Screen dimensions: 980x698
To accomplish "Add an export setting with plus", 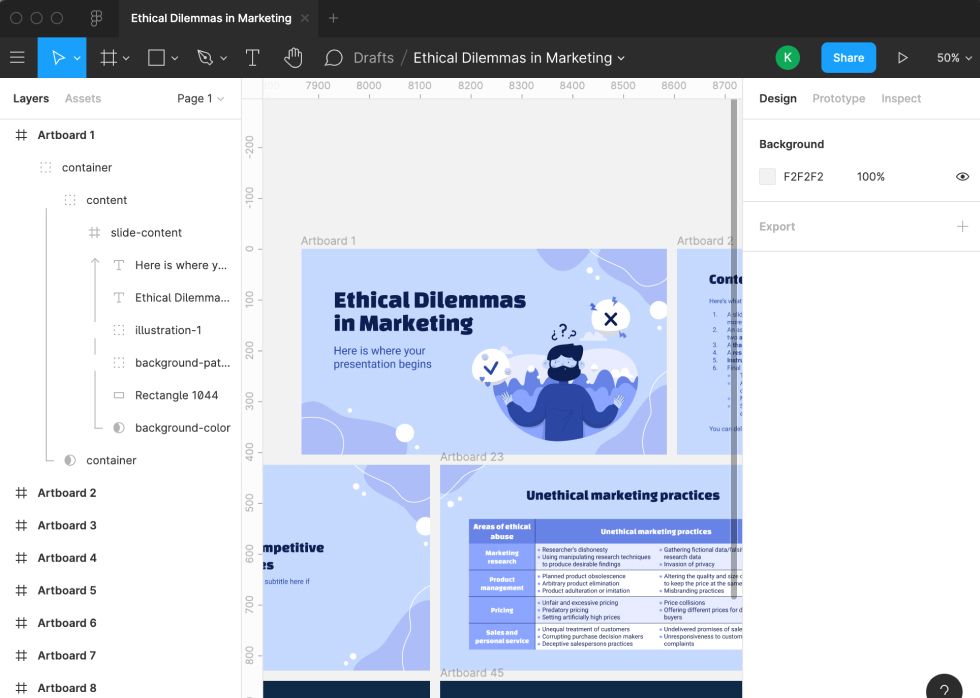I will pos(962,227).
